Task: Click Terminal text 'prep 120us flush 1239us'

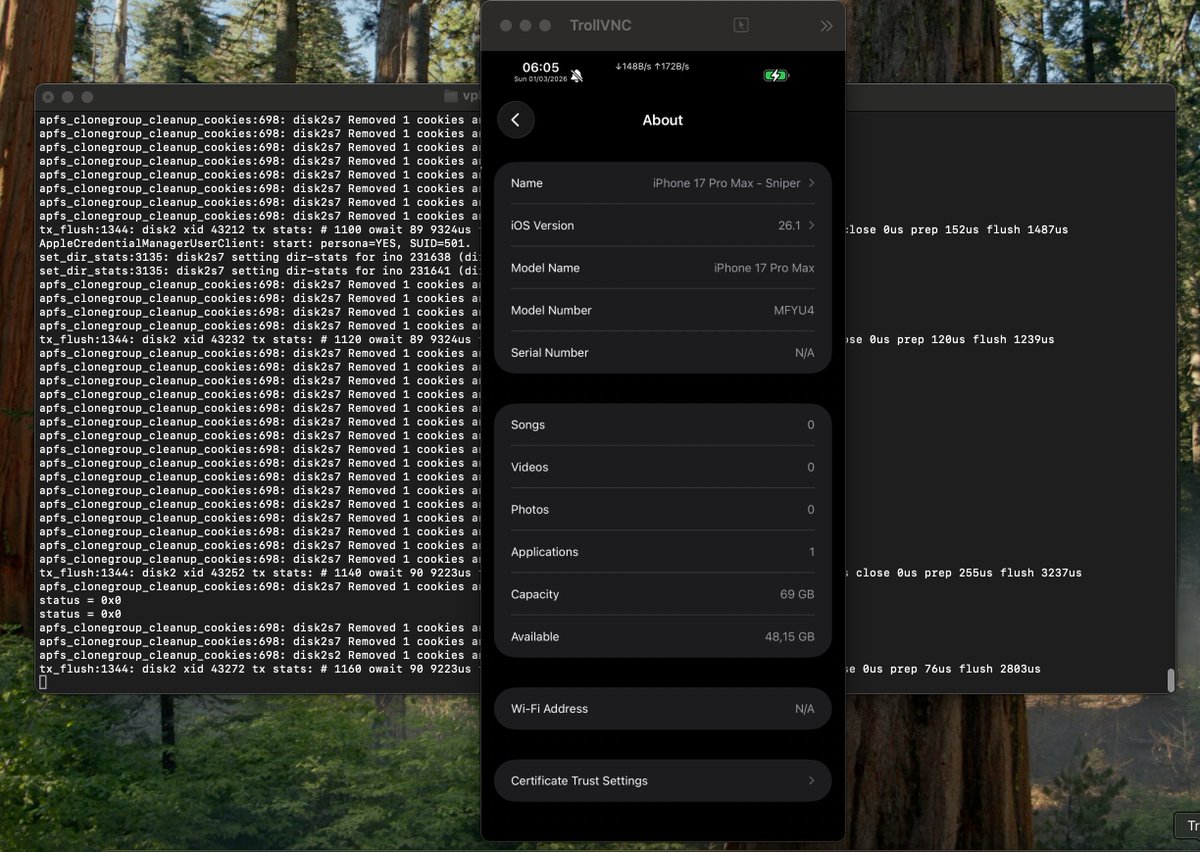Action: click(975, 339)
